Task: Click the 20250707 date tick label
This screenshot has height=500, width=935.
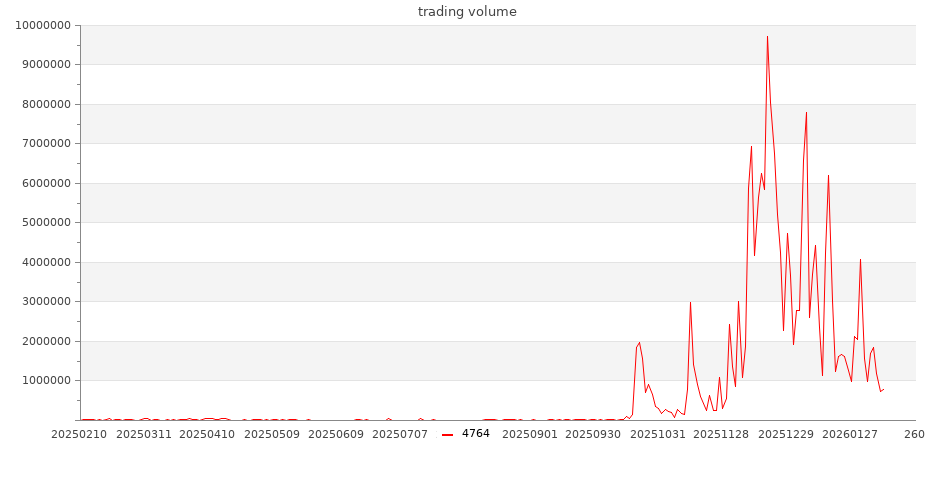Action: [400, 435]
